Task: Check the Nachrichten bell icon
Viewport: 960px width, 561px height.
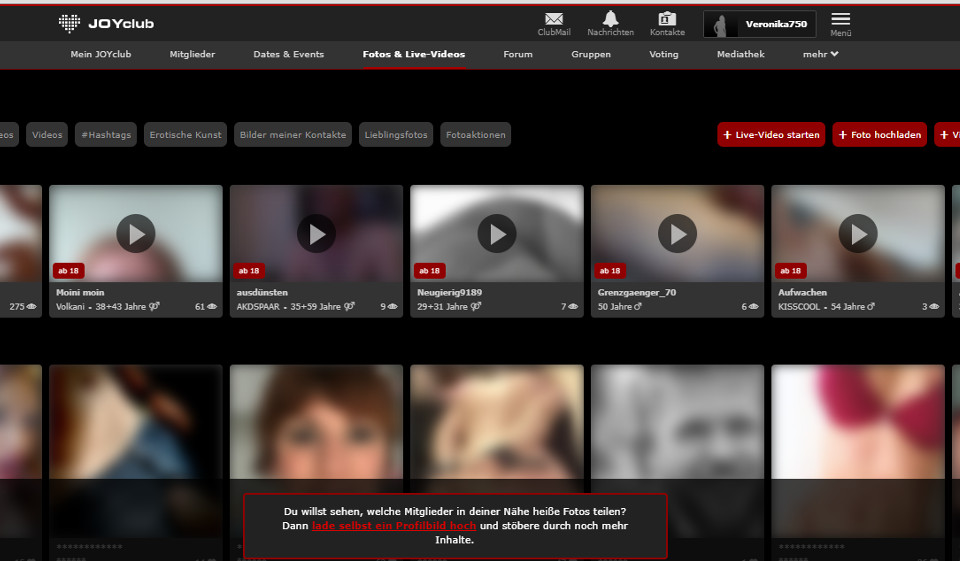Action: pyautogui.click(x=610, y=19)
